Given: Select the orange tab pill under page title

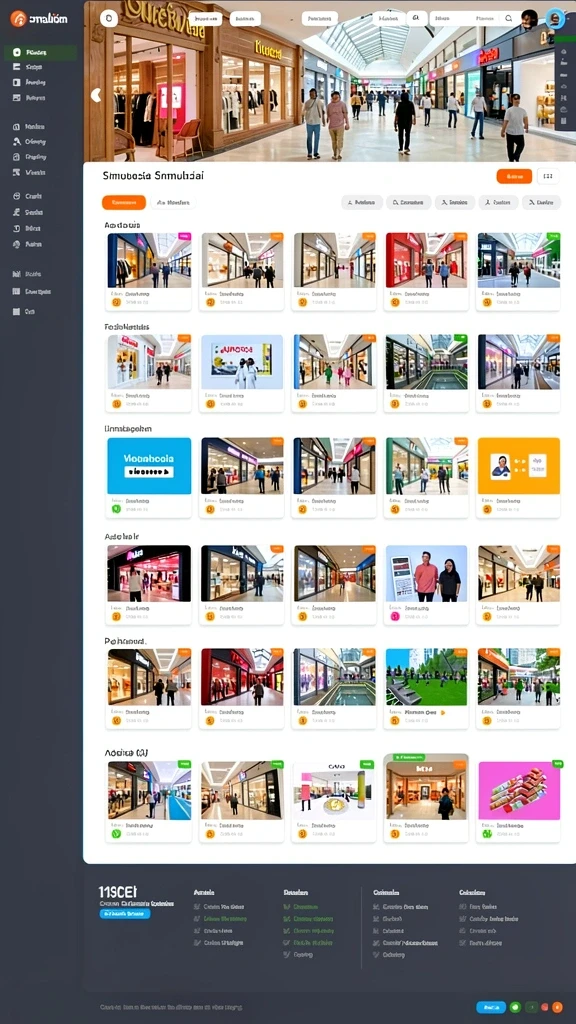Looking at the screenshot, I should (x=123, y=202).
